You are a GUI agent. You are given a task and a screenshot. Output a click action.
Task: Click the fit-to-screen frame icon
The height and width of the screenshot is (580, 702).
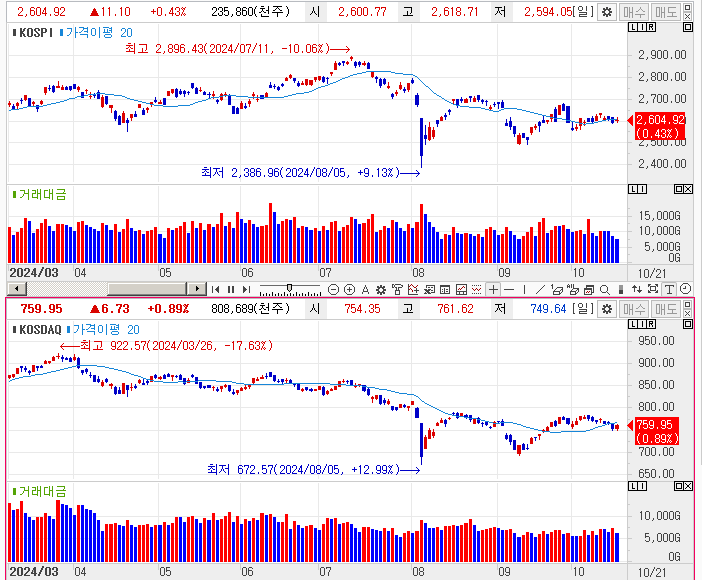pyautogui.click(x=653, y=289)
